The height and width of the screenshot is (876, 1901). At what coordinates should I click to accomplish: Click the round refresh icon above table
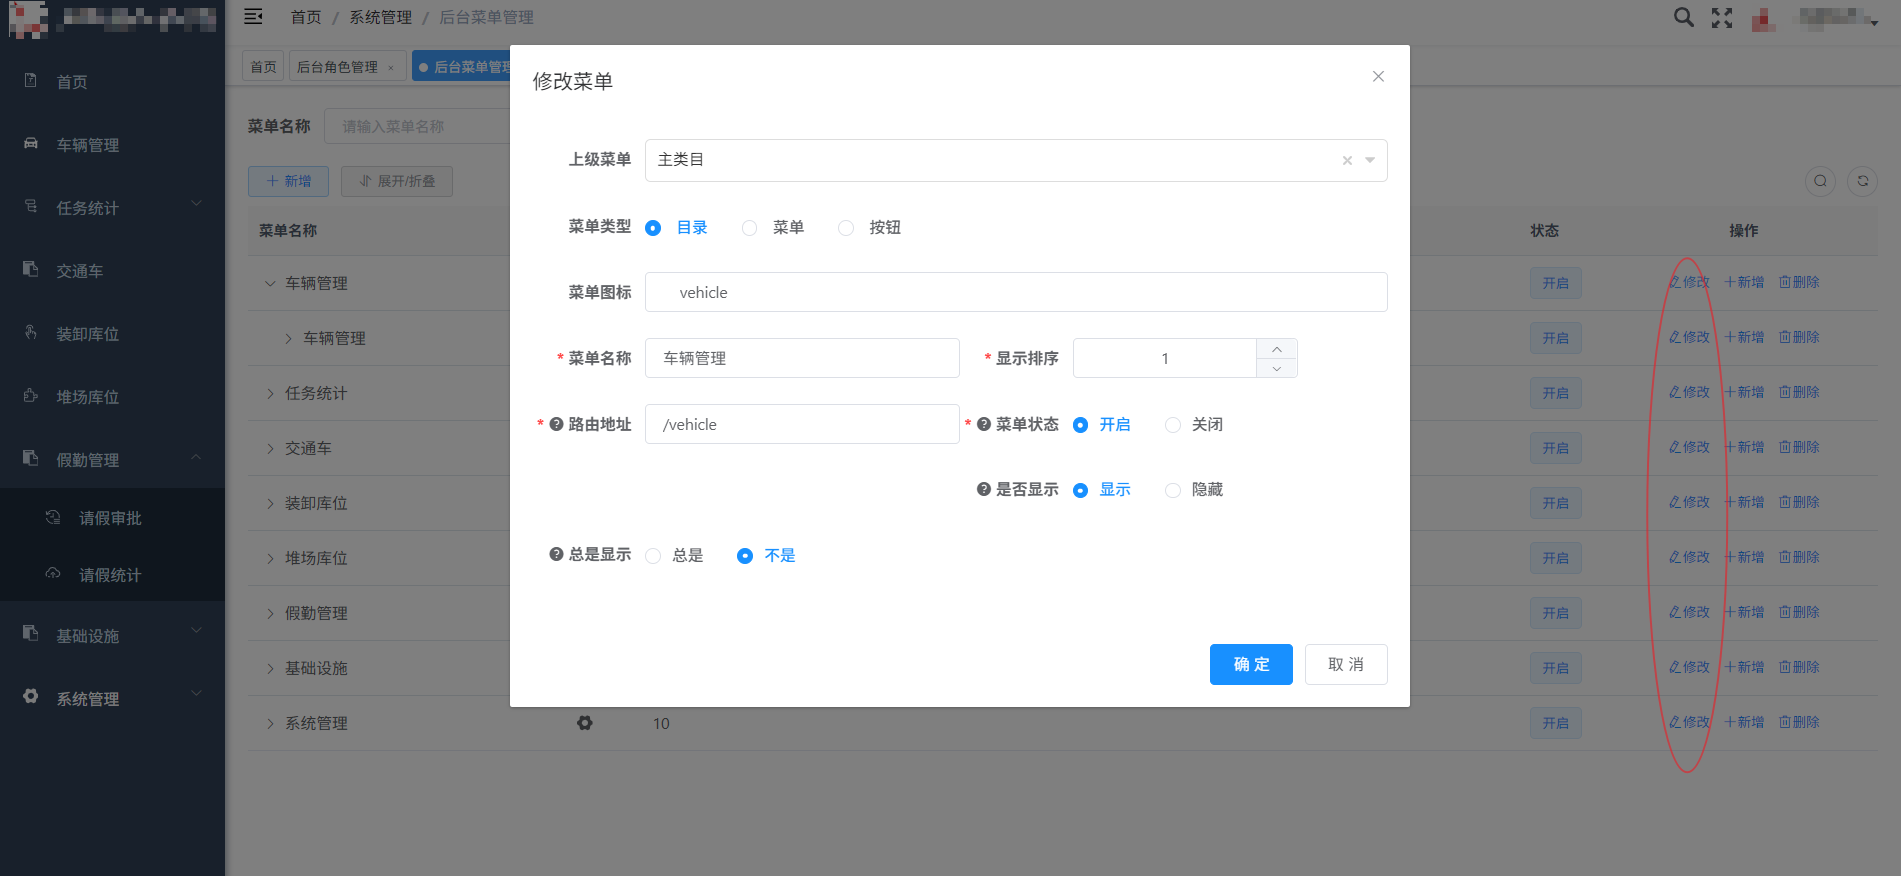tap(1862, 181)
